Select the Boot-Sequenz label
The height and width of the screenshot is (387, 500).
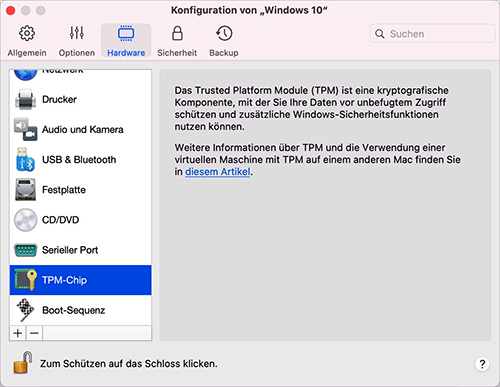point(73,310)
